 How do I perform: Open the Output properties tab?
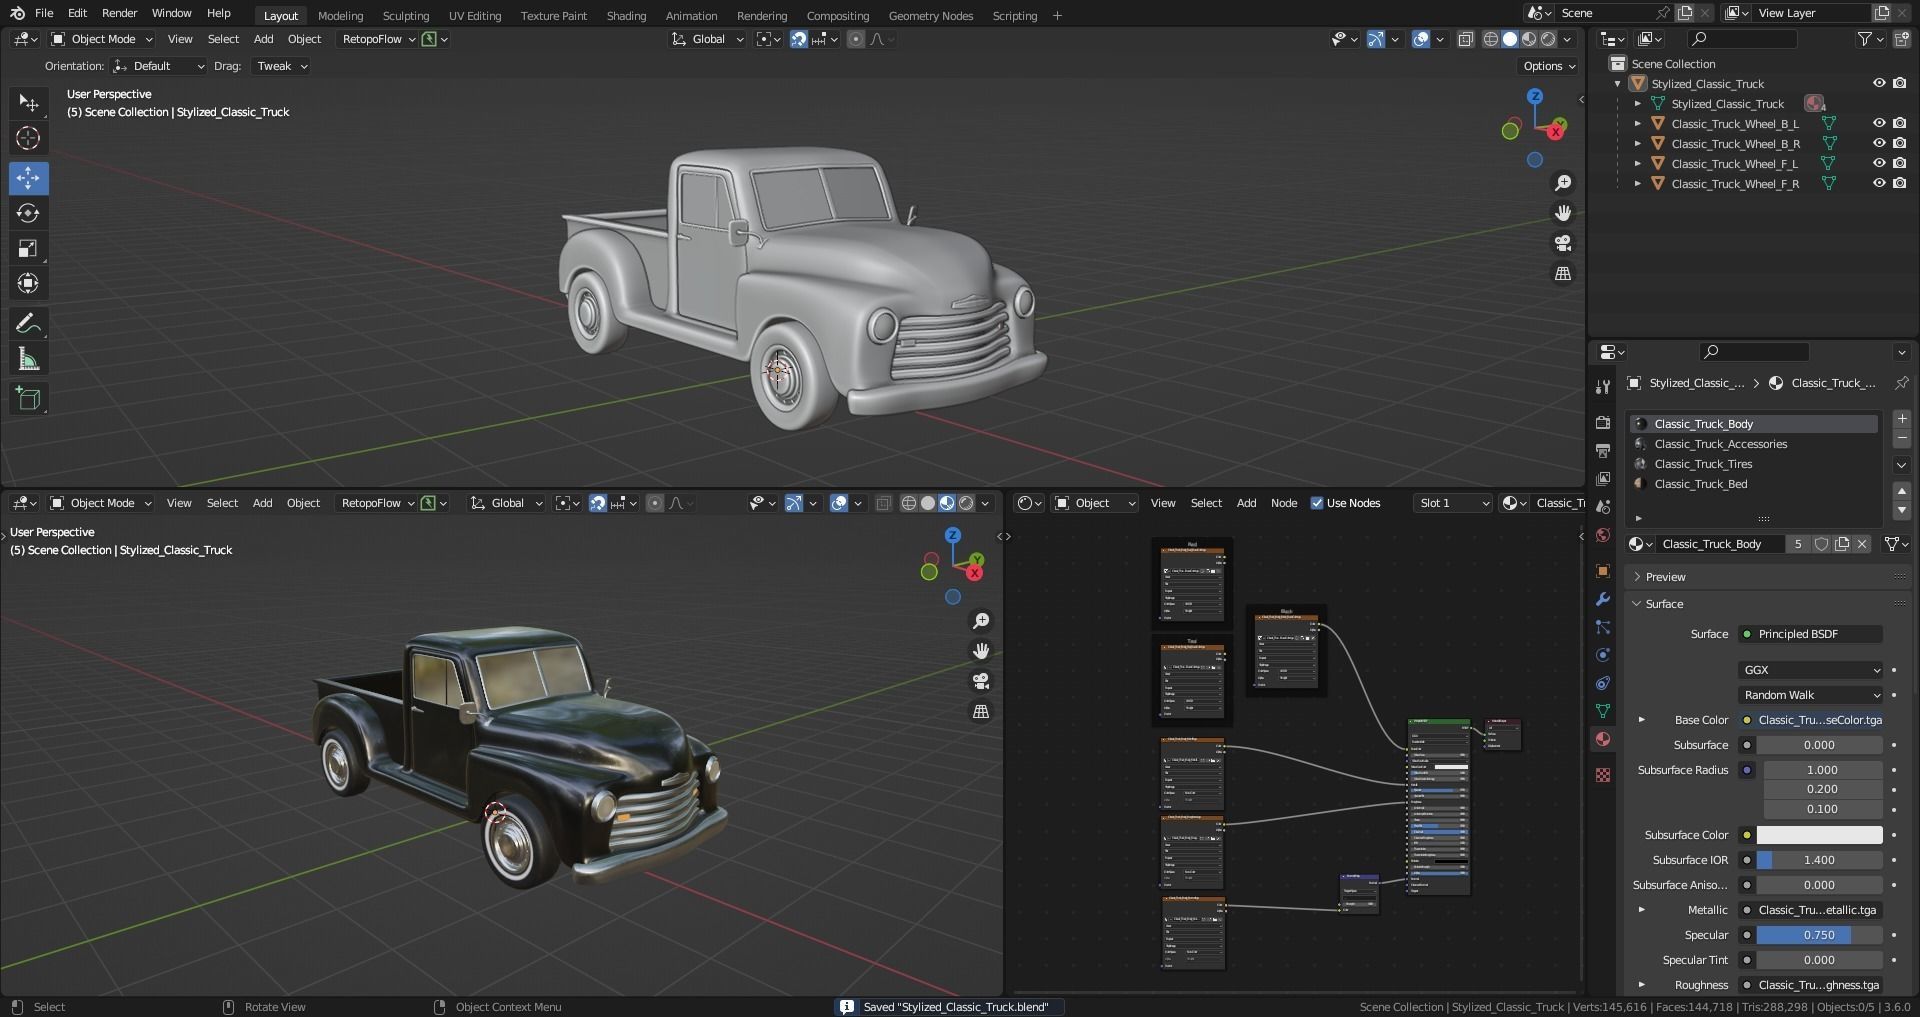pyautogui.click(x=1603, y=451)
